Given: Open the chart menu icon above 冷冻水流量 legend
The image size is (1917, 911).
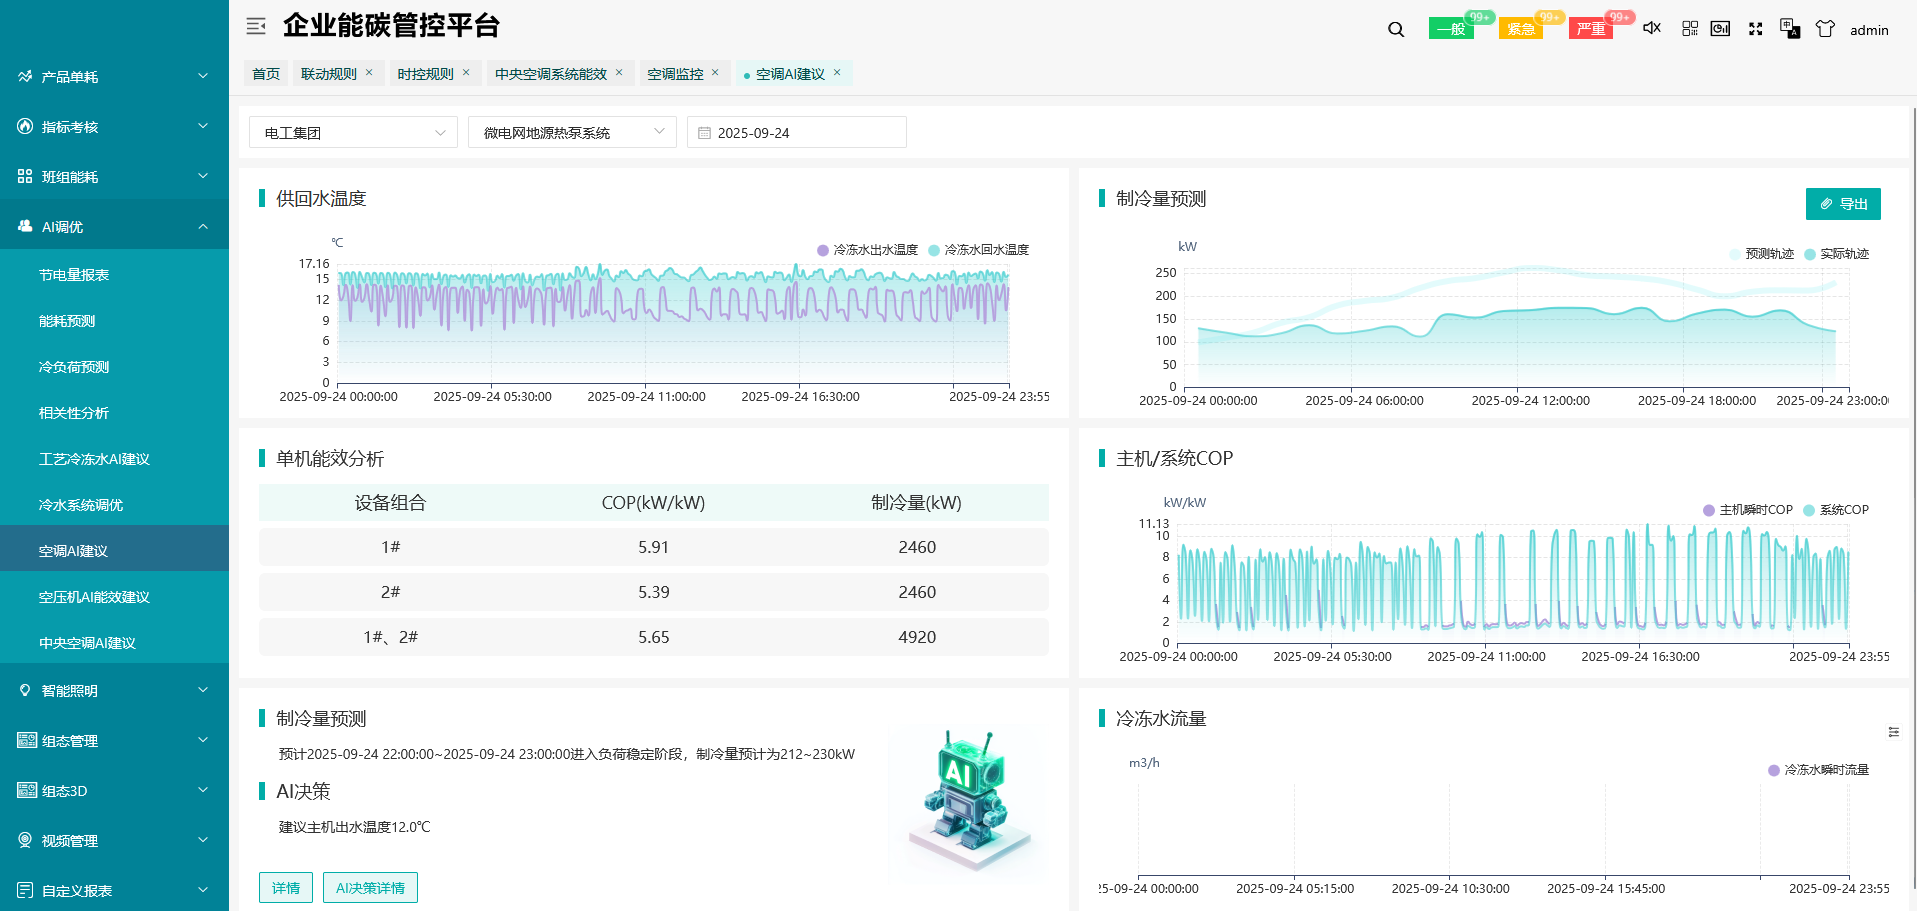Looking at the screenshot, I should pos(1893,732).
